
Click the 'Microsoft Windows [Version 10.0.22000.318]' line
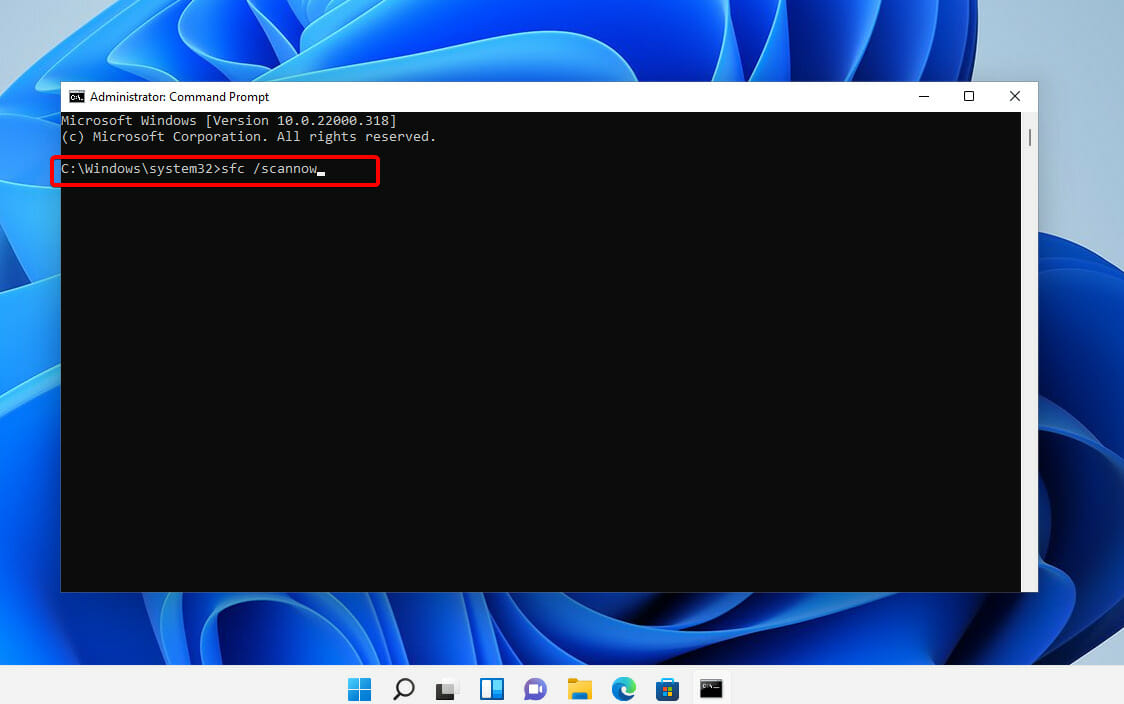[x=229, y=120]
